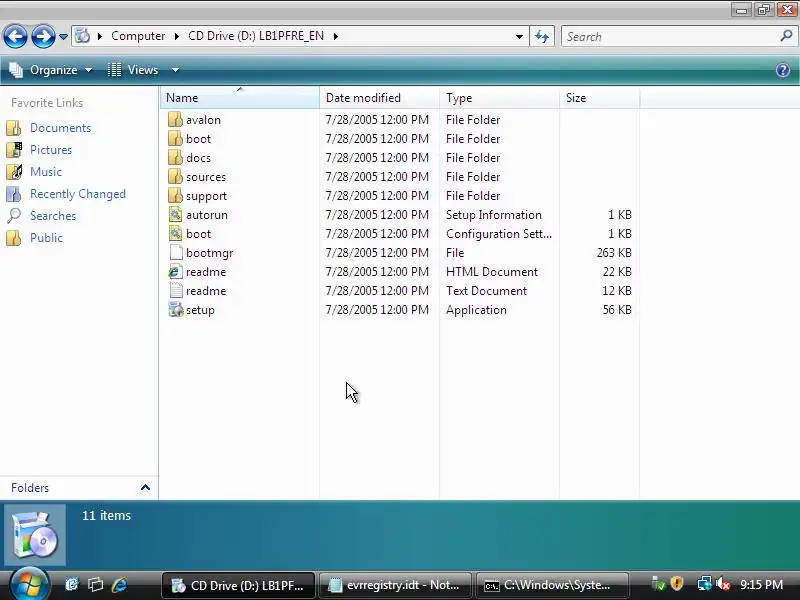Click the Music folder icon in sidebar
The width and height of the screenshot is (800, 600).
tap(14, 172)
